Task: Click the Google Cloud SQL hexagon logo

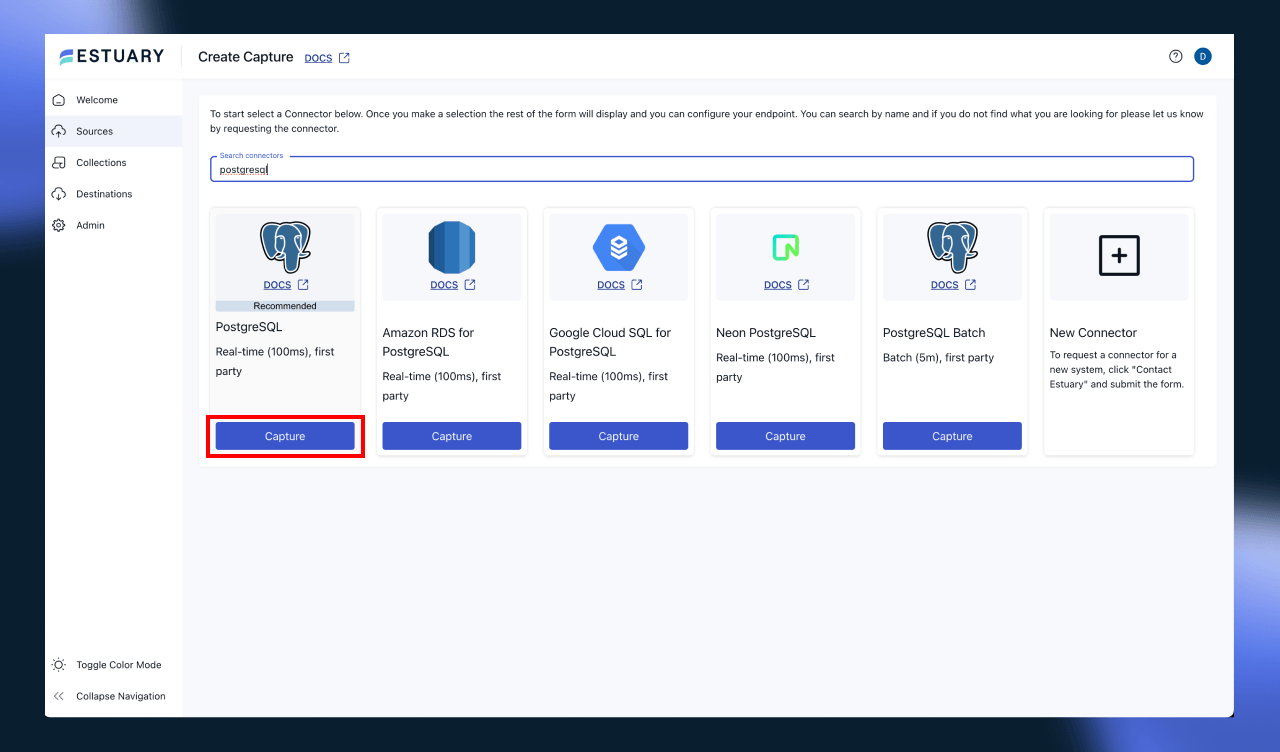Action: click(x=619, y=247)
